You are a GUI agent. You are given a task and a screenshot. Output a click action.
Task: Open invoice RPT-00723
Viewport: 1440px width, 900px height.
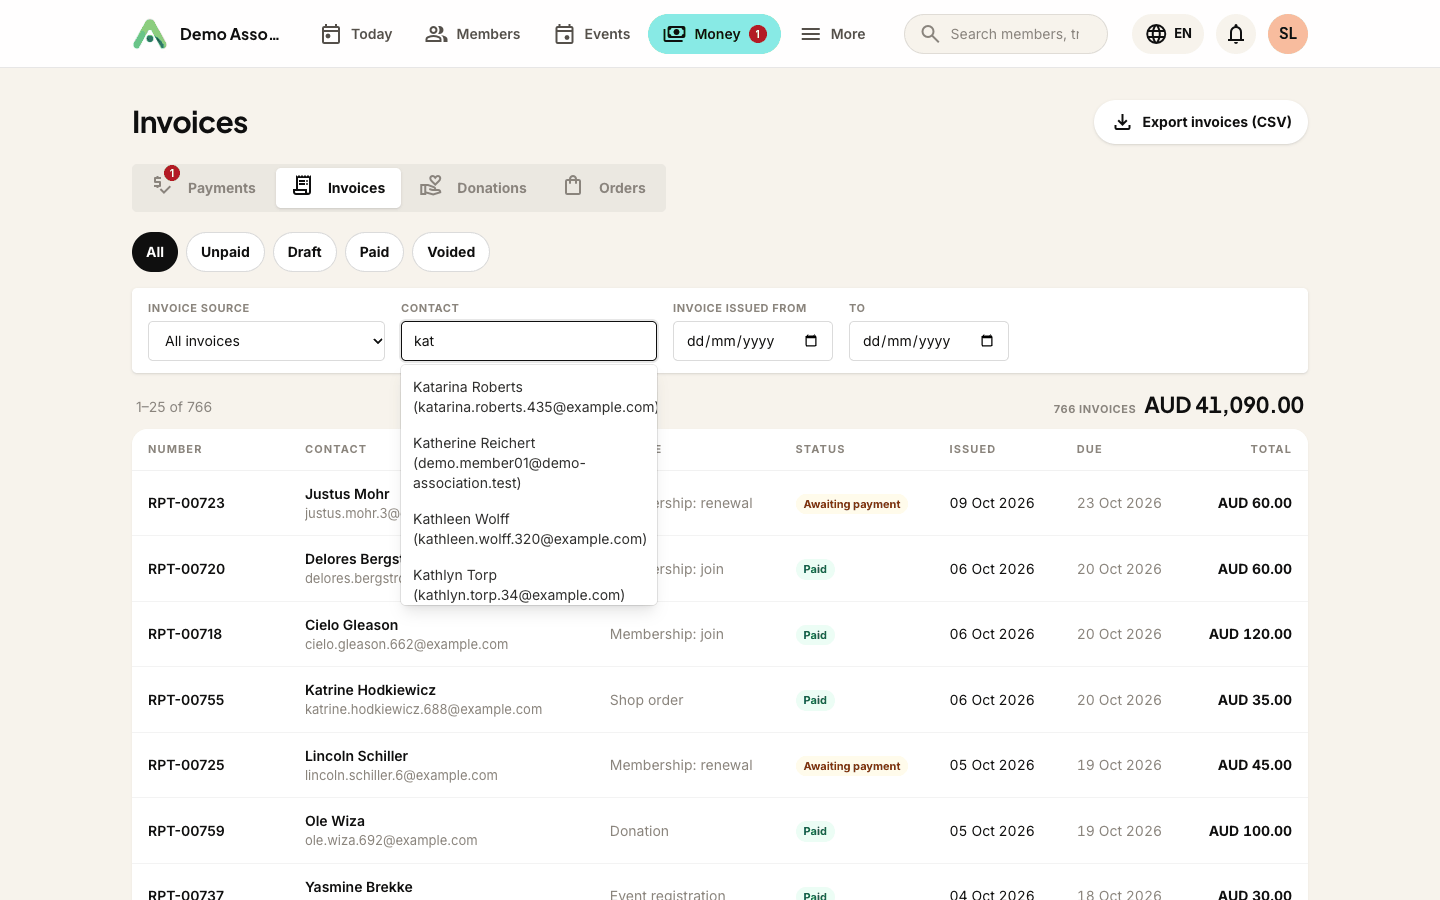click(186, 503)
